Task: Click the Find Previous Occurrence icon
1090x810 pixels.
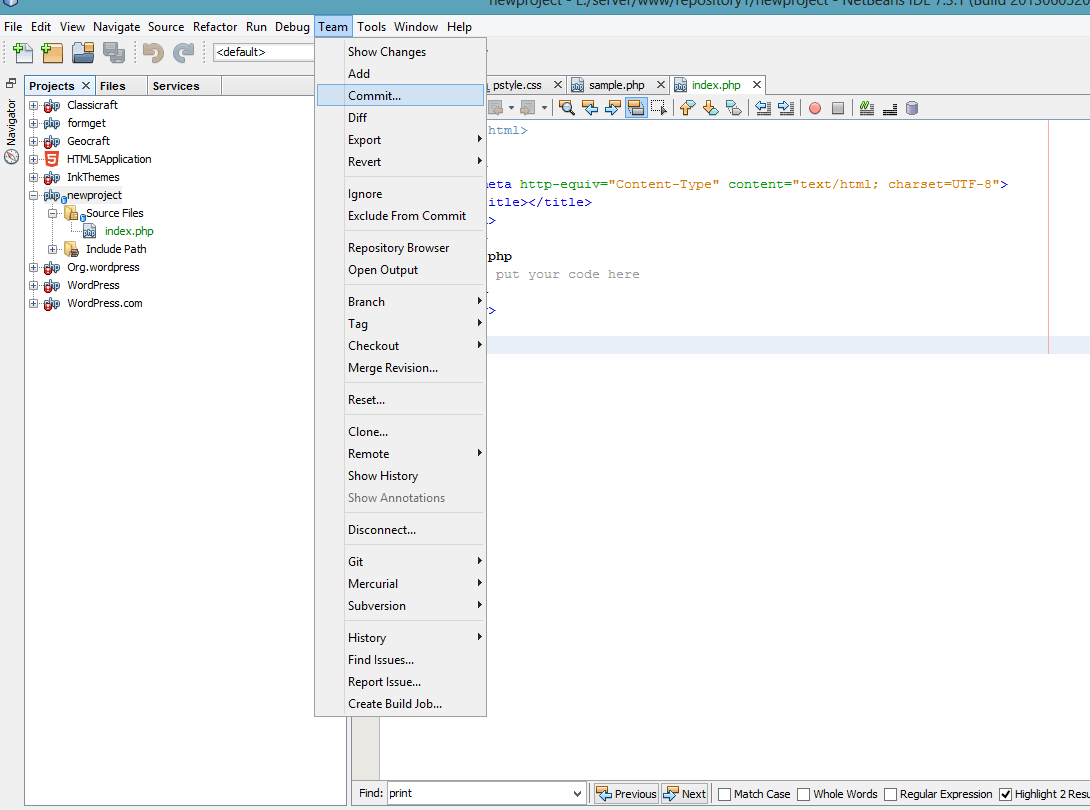Action: coord(590,108)
